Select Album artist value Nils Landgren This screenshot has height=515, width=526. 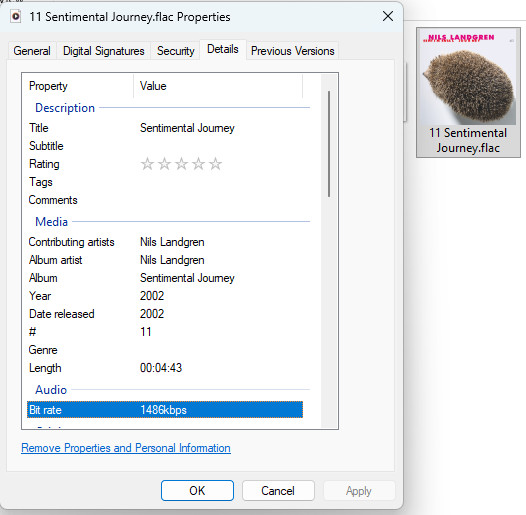(x=172, y=260)
